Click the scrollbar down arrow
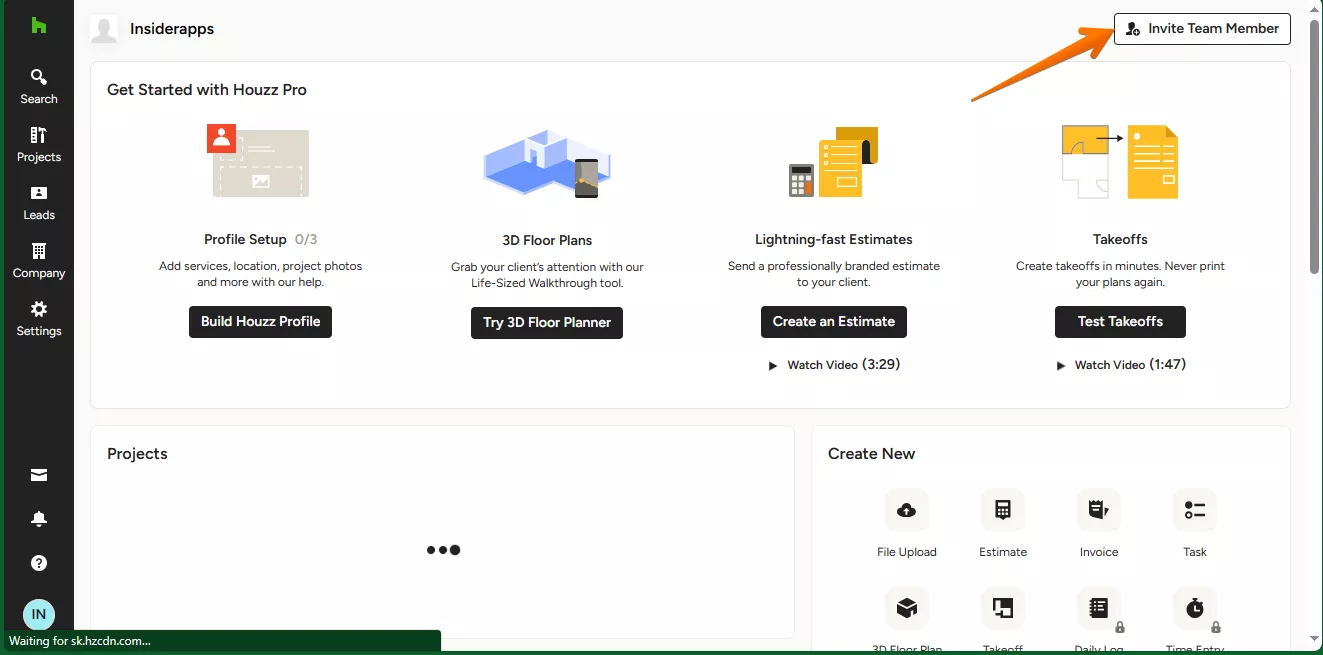 pos(1314,638)
